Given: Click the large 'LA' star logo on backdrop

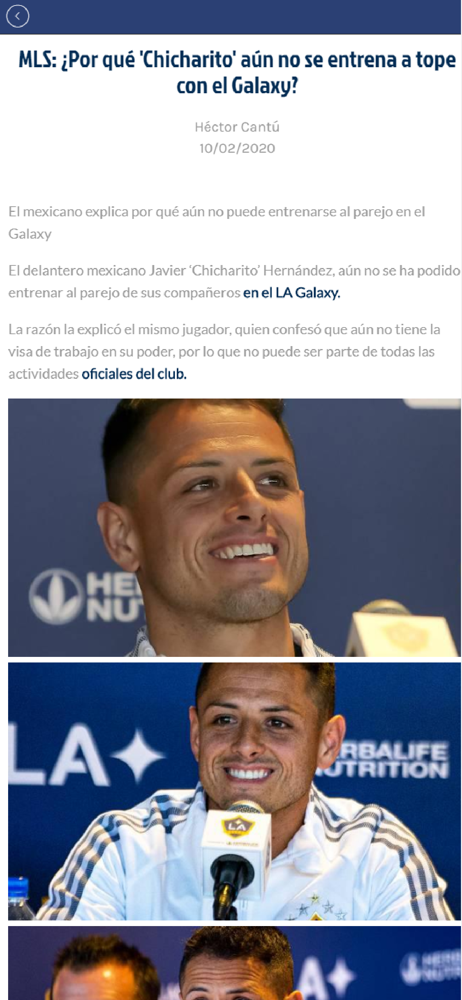Looking at the screenshot, I should click(86, 756).
